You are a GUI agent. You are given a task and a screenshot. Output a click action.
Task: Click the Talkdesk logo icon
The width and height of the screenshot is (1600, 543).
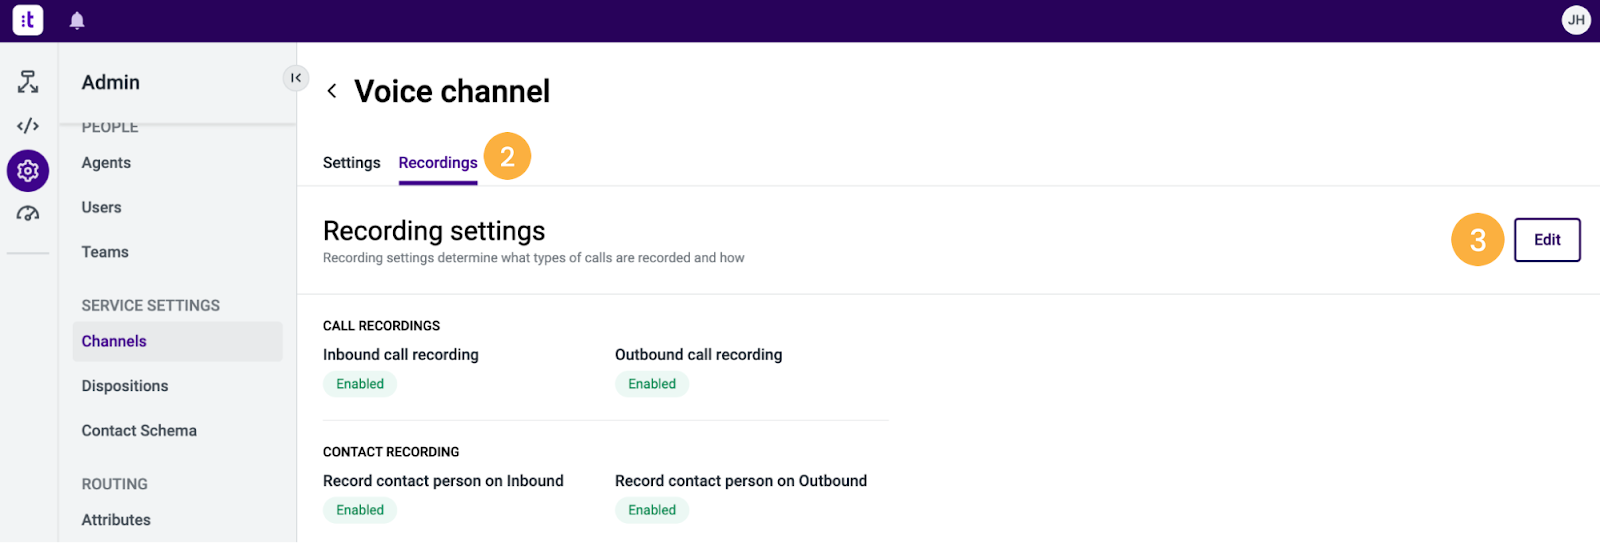click(28, 20)
